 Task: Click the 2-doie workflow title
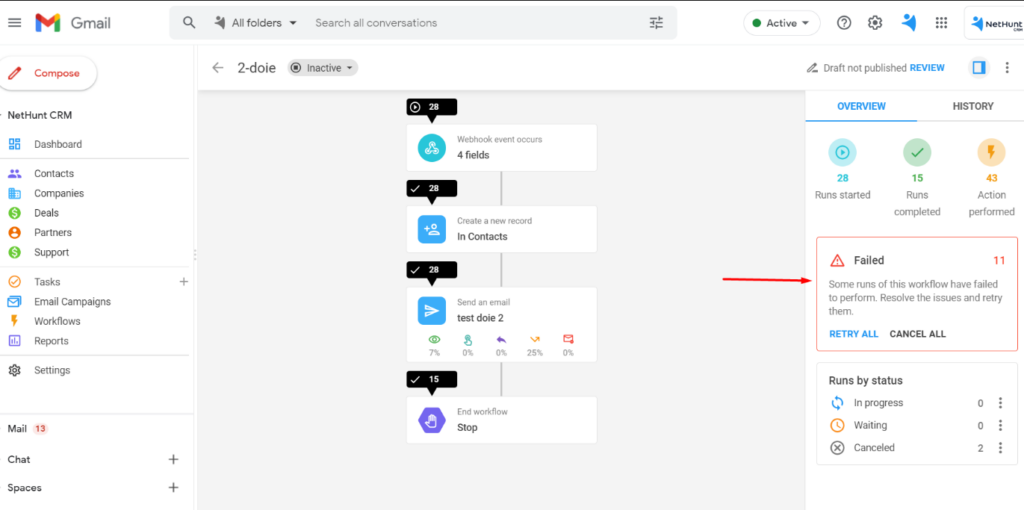[x=256, y=68]
